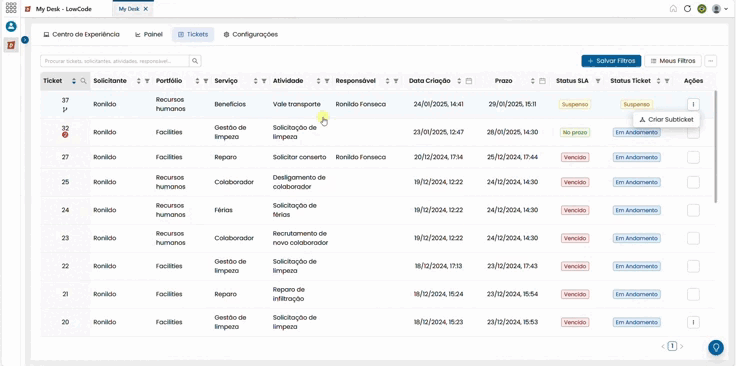Click the refresh icon at top right
The width and height of the screenshot is (736, 366).
(688, 8)
